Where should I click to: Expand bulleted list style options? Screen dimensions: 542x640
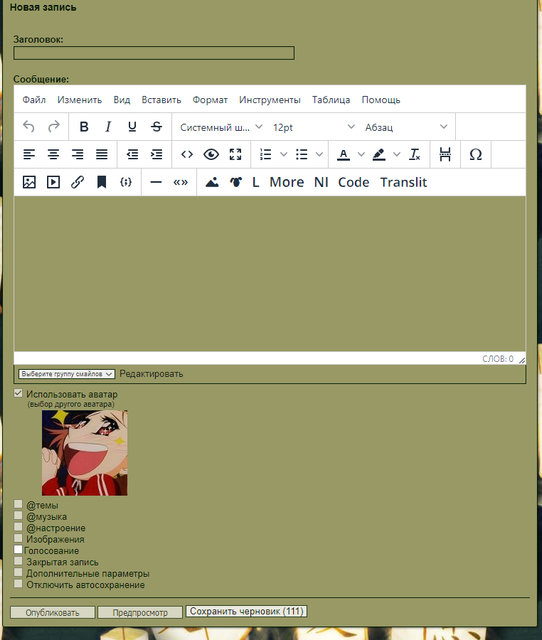[x=320, y=154]
